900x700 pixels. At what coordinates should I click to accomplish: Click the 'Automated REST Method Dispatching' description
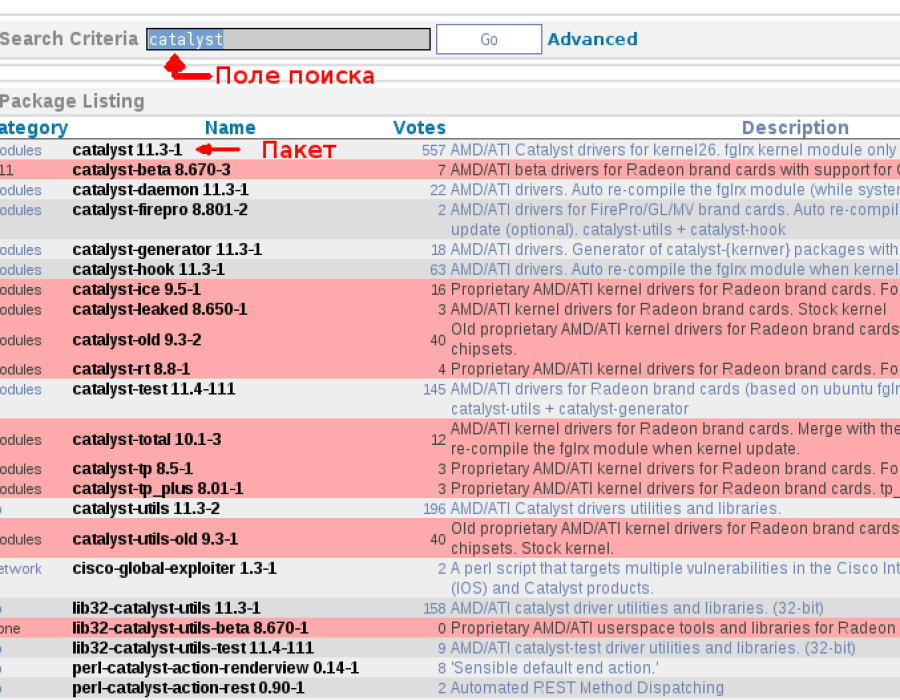pos(587,688)
